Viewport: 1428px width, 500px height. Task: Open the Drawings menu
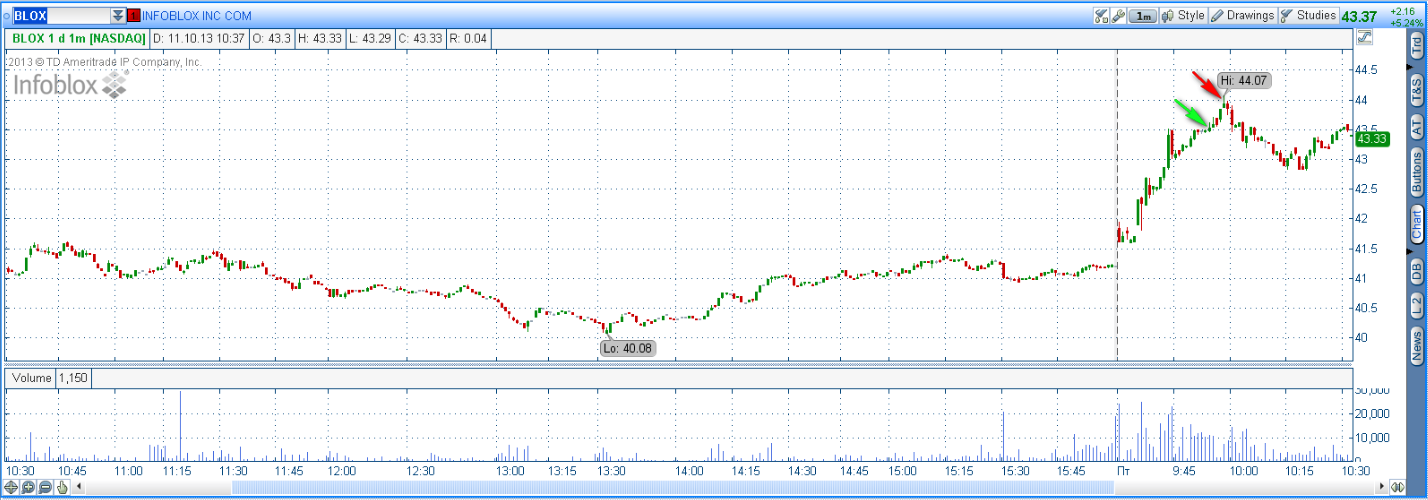[x=1242, y=16]
